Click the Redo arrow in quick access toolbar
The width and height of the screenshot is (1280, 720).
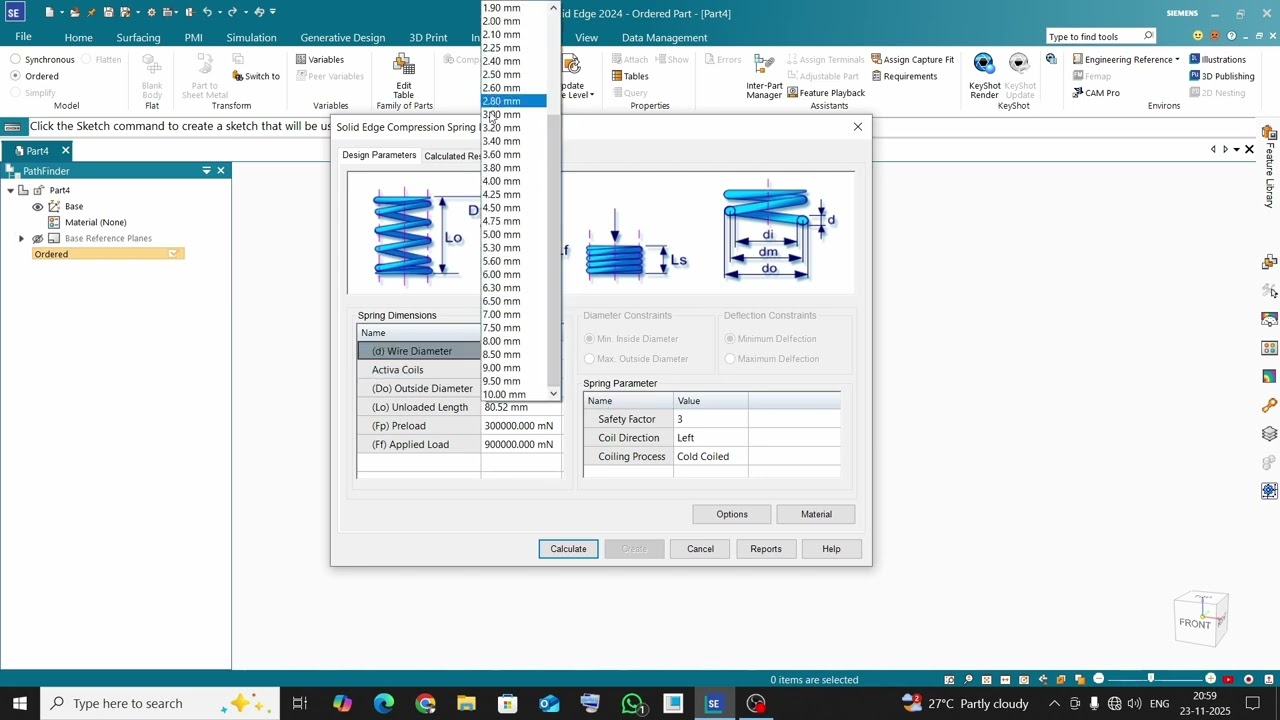click(x=233, y=12)
